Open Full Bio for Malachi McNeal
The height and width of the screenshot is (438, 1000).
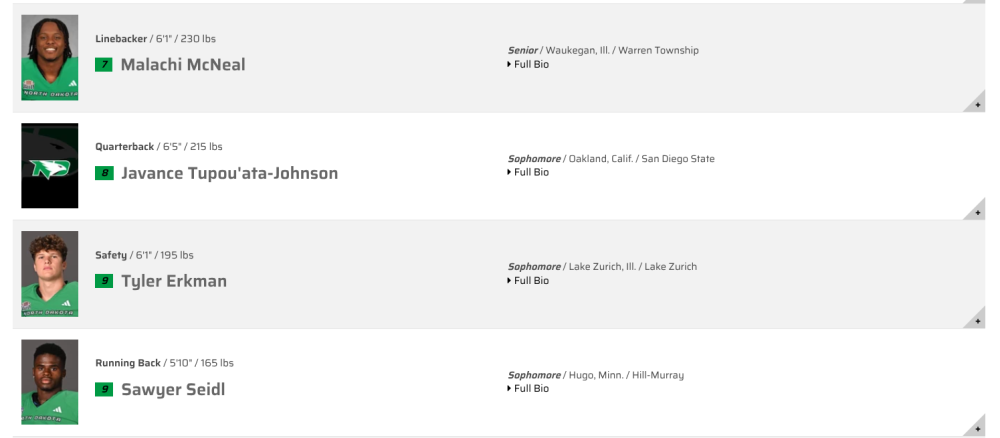528,64
